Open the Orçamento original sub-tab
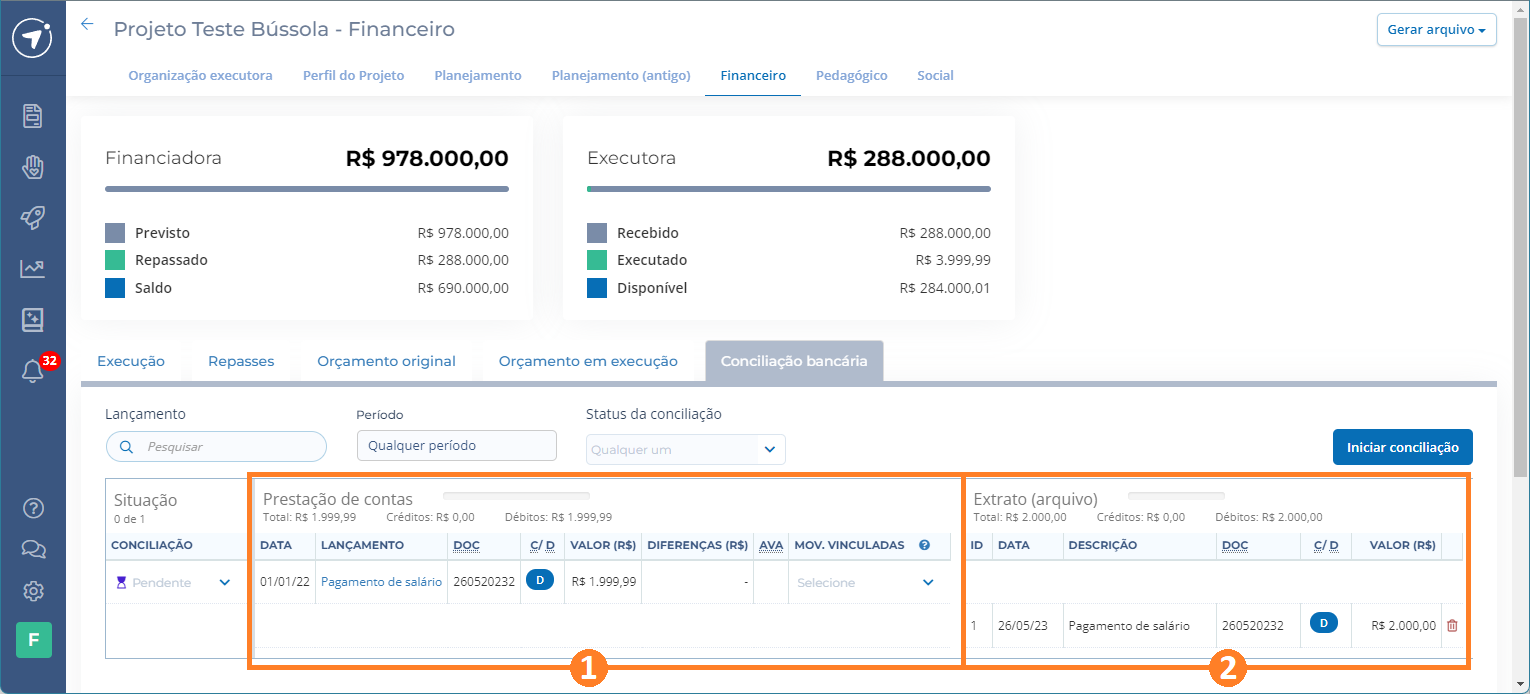The image size is (1530, 694). coord(386,361)
